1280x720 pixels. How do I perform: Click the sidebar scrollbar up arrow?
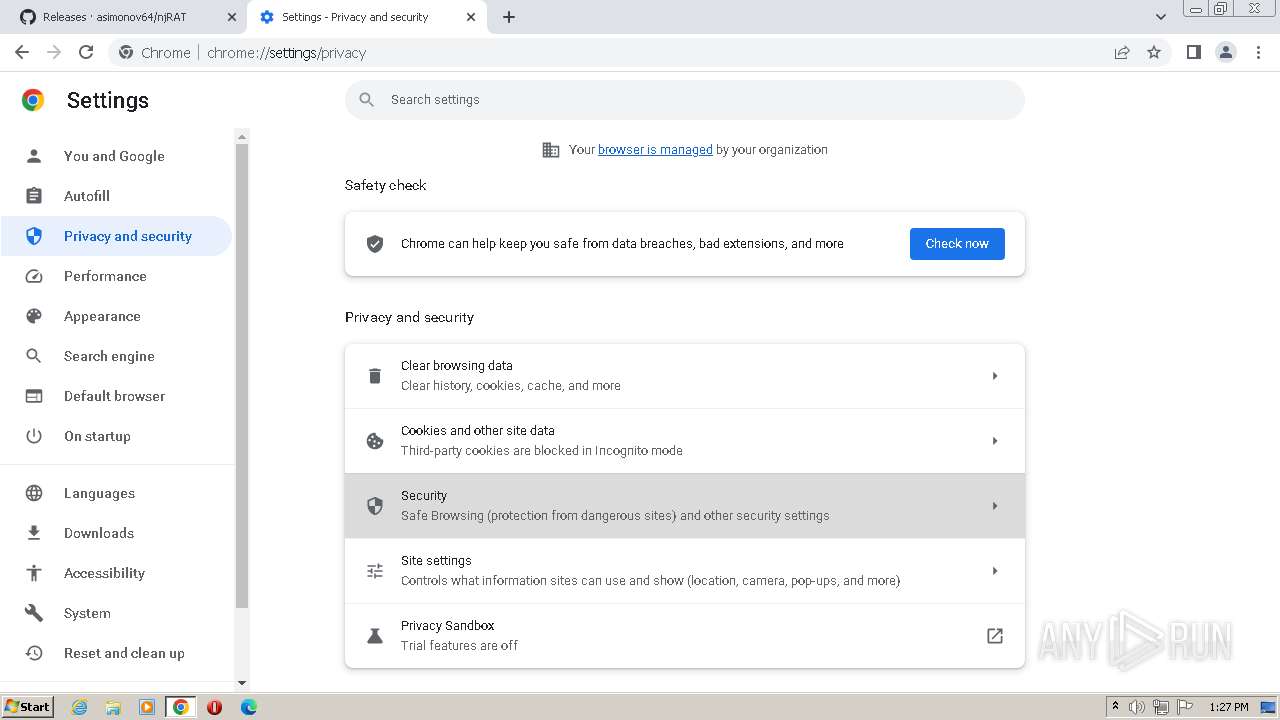[x=242, y=136]
